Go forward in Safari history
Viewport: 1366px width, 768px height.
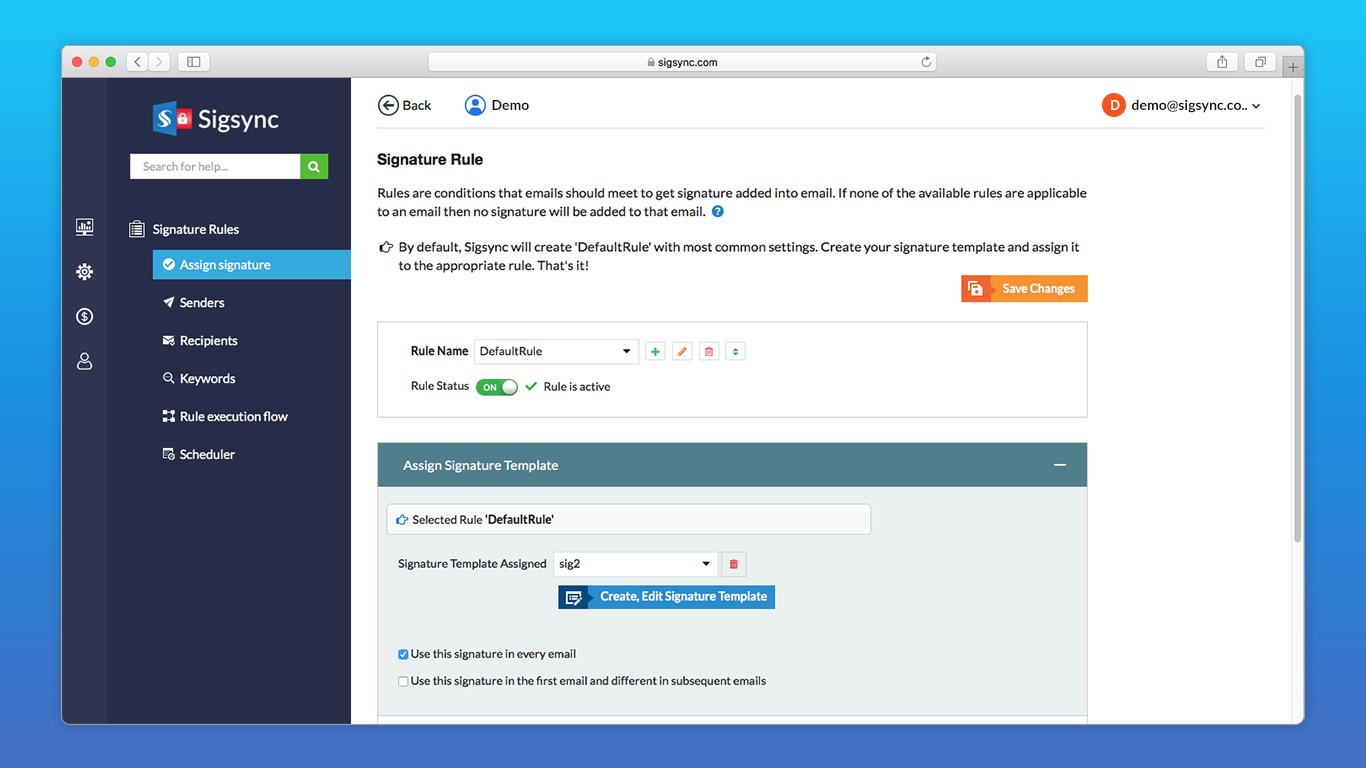tap(159, 62)
